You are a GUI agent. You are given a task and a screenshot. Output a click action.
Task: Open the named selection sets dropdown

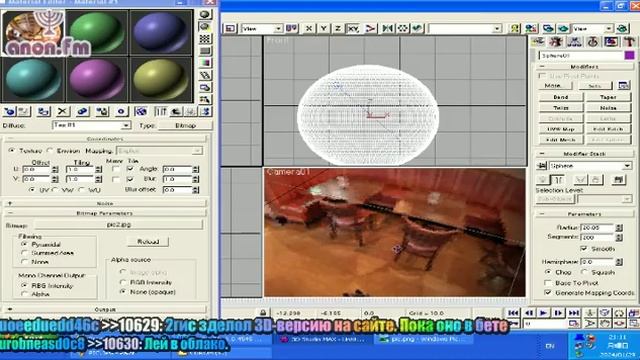(x=497, y=29)
